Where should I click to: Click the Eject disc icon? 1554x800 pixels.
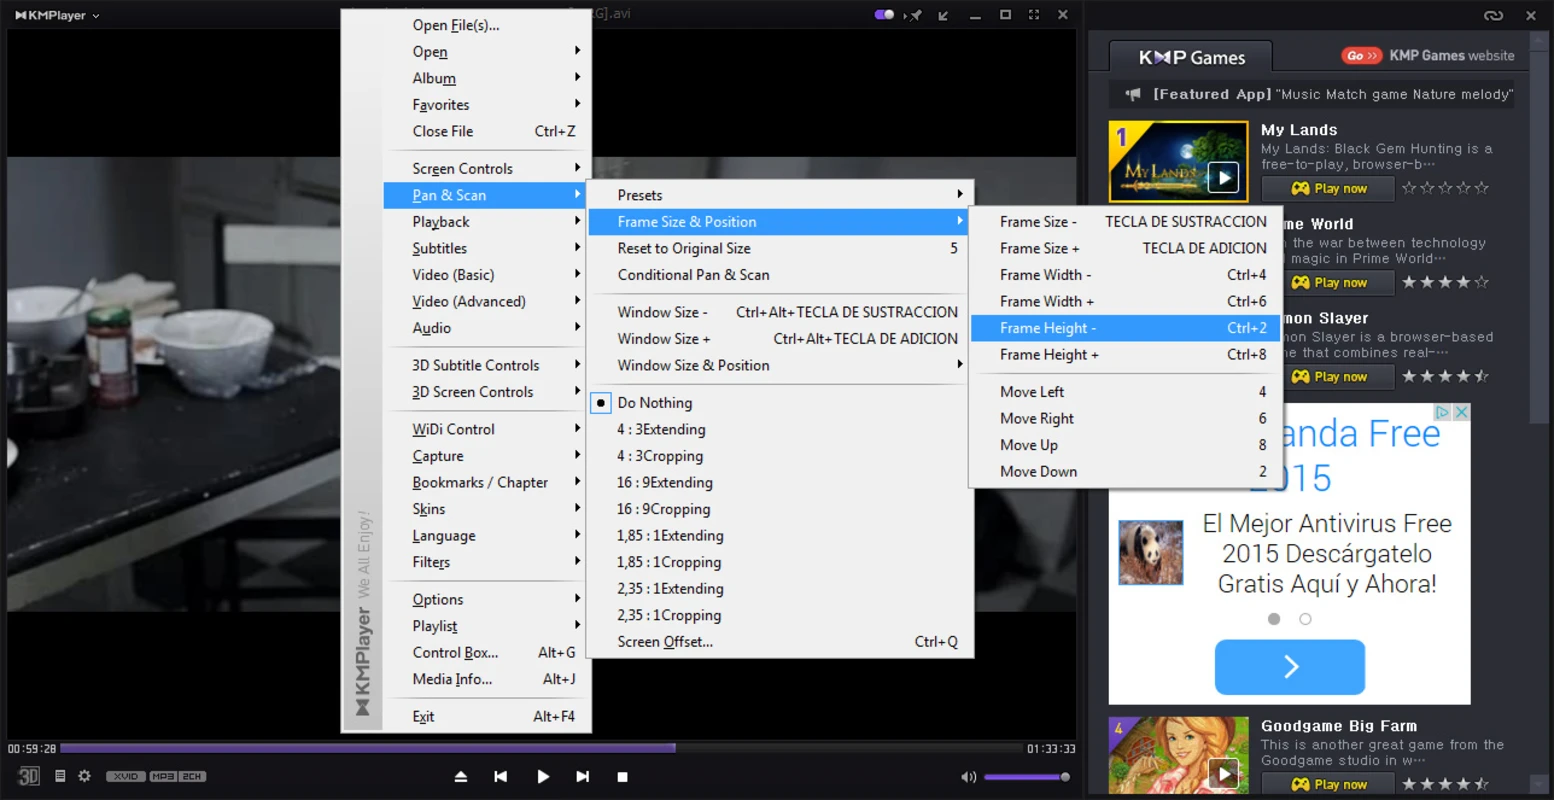pos(460,776)
